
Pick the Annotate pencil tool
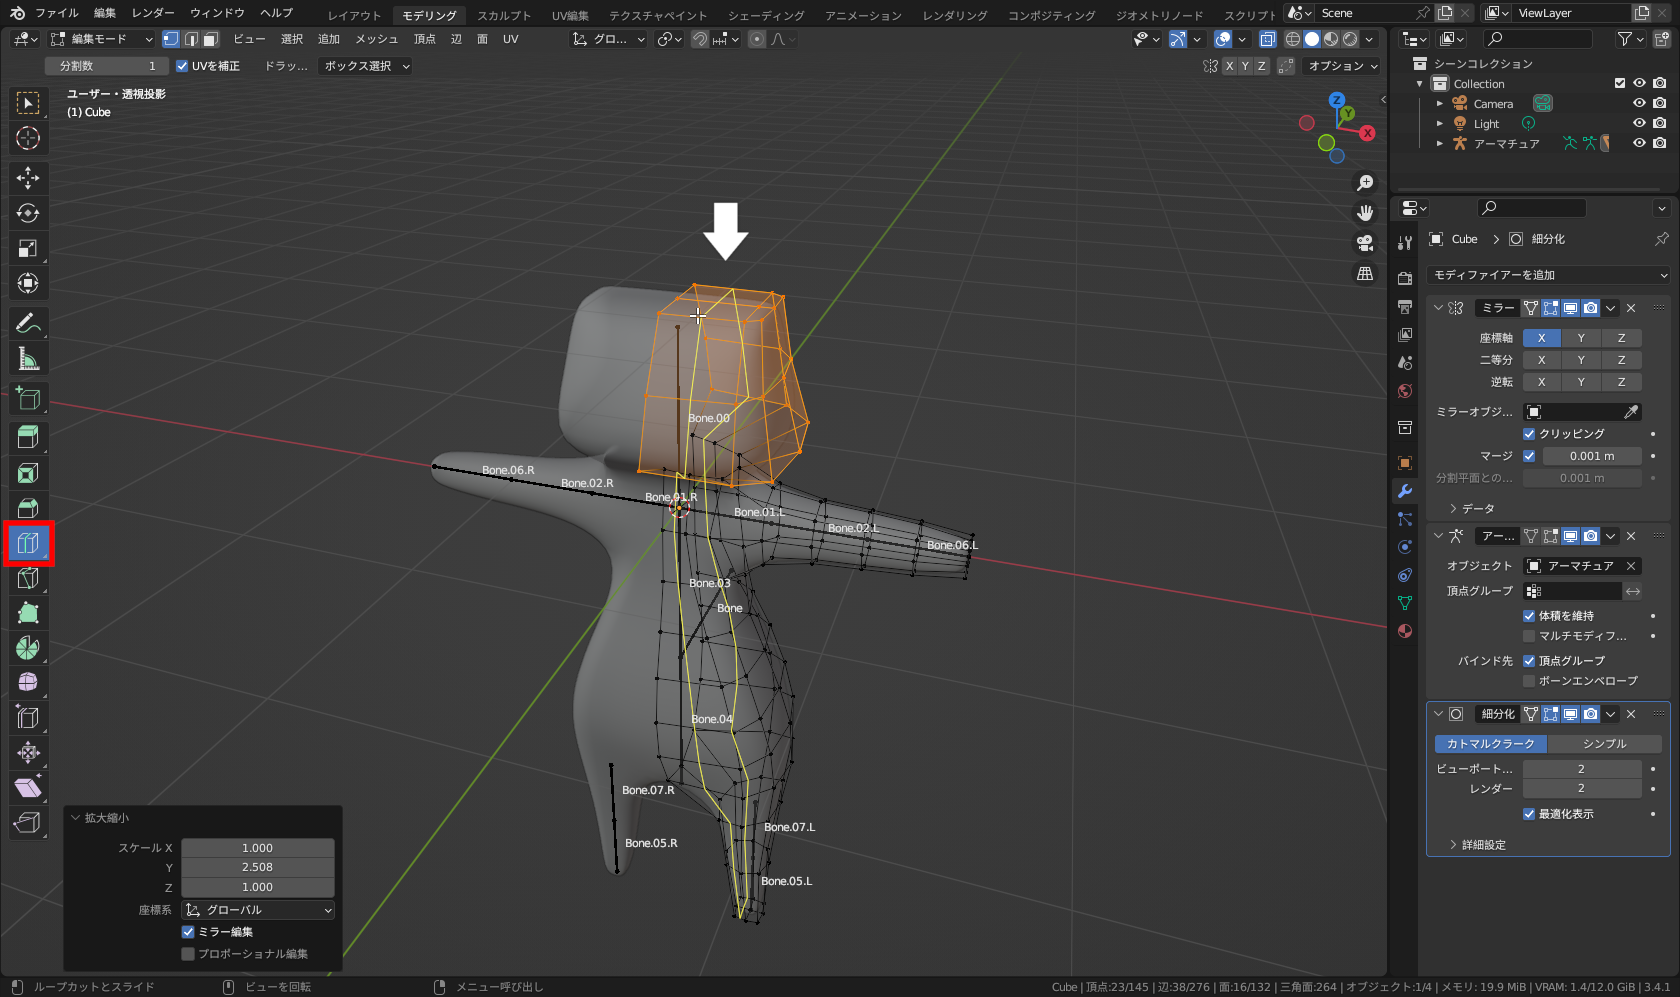pos(28,323)
